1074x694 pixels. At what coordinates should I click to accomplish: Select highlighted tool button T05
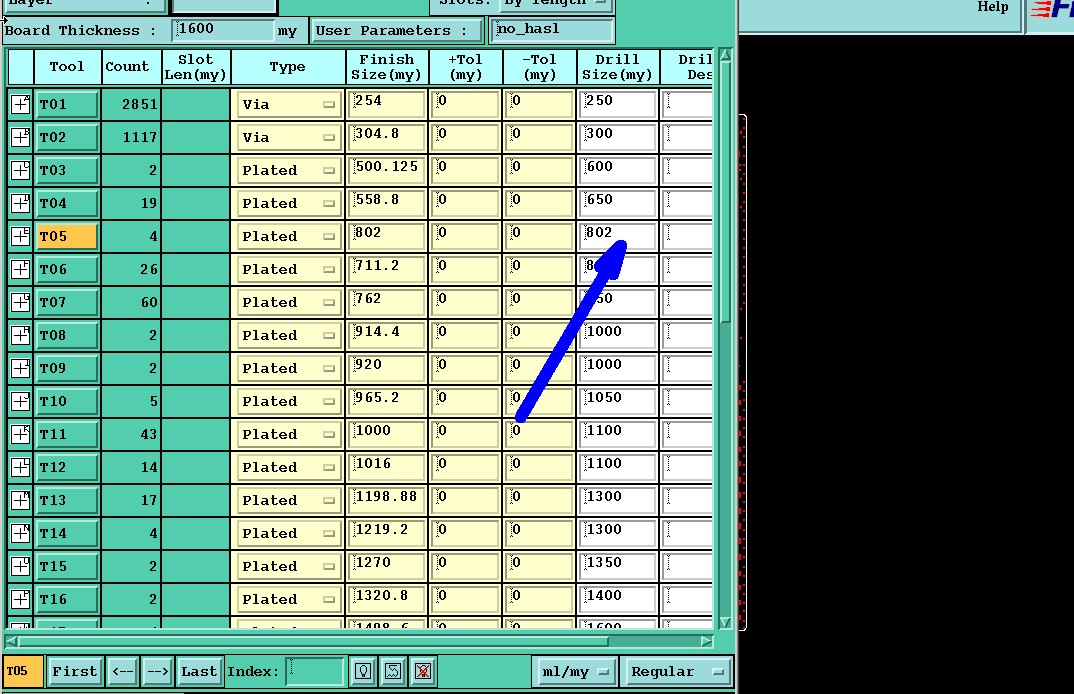tap(66, 236)
